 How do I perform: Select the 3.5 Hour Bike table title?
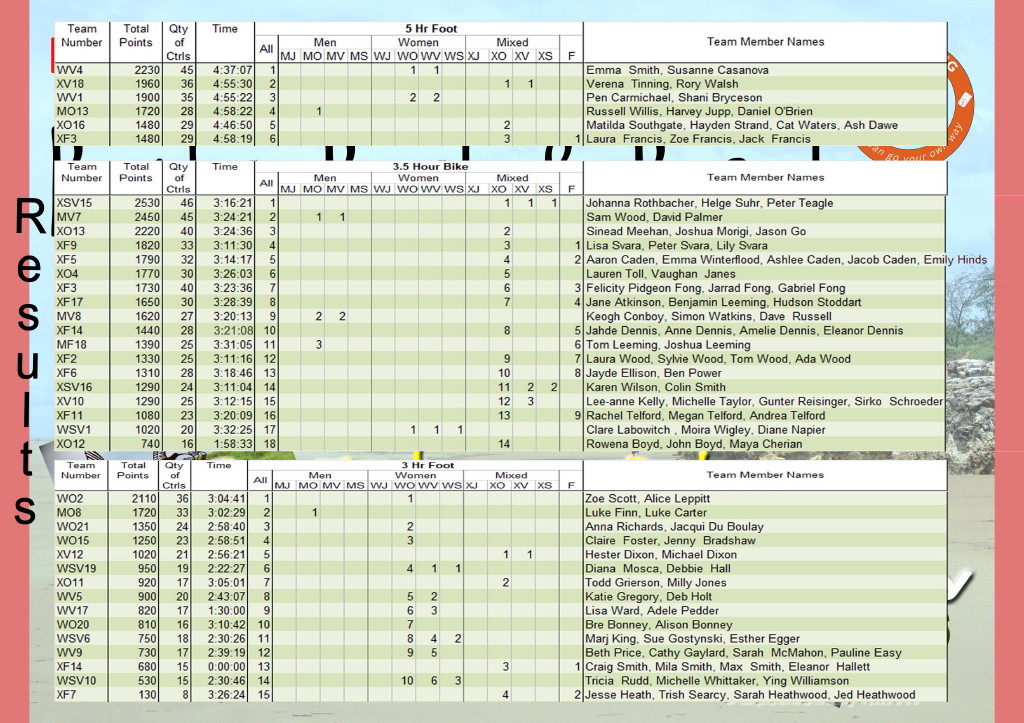coord(431,166)
